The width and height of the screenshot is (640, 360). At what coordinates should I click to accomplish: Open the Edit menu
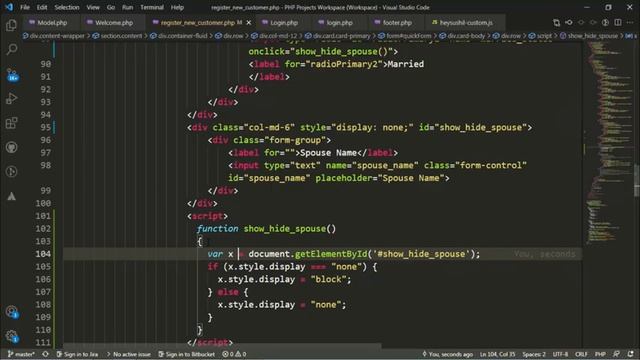click(42, 7)
